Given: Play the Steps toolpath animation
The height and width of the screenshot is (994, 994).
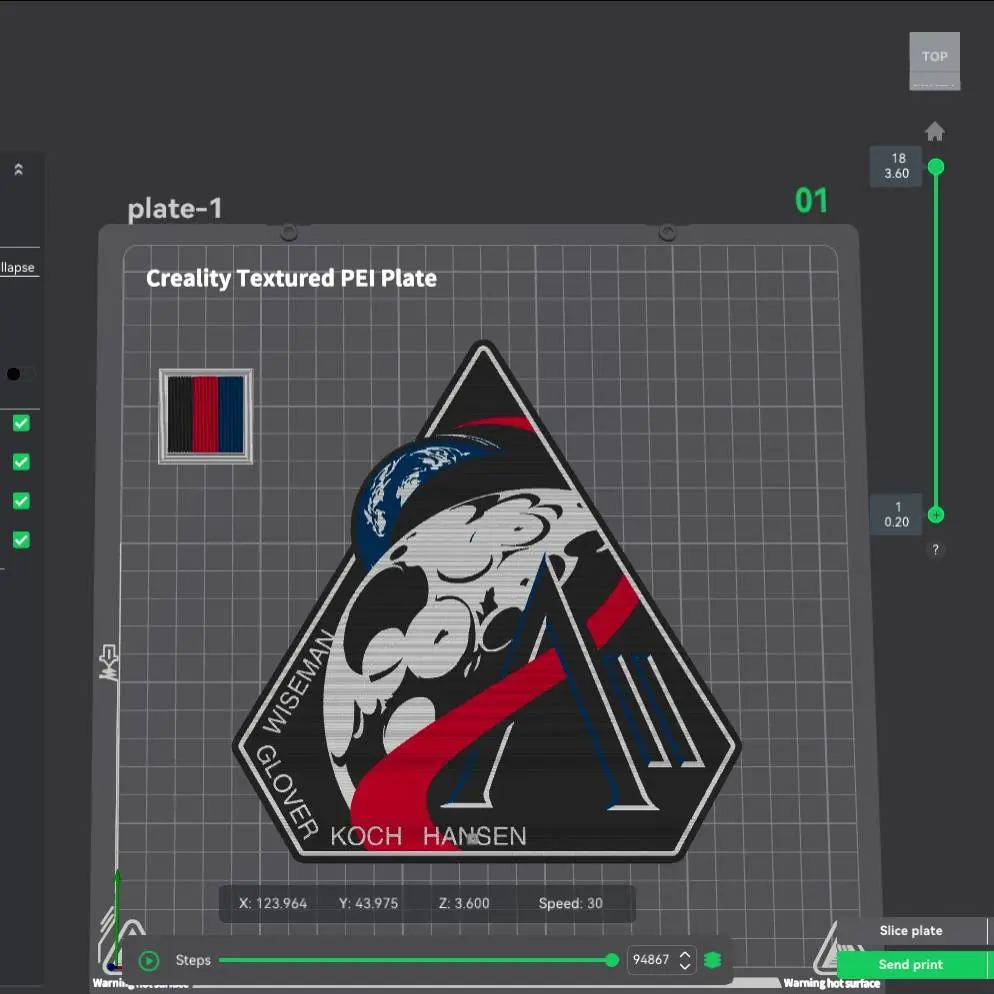Looking at the screenshot, I should [149, 960].
